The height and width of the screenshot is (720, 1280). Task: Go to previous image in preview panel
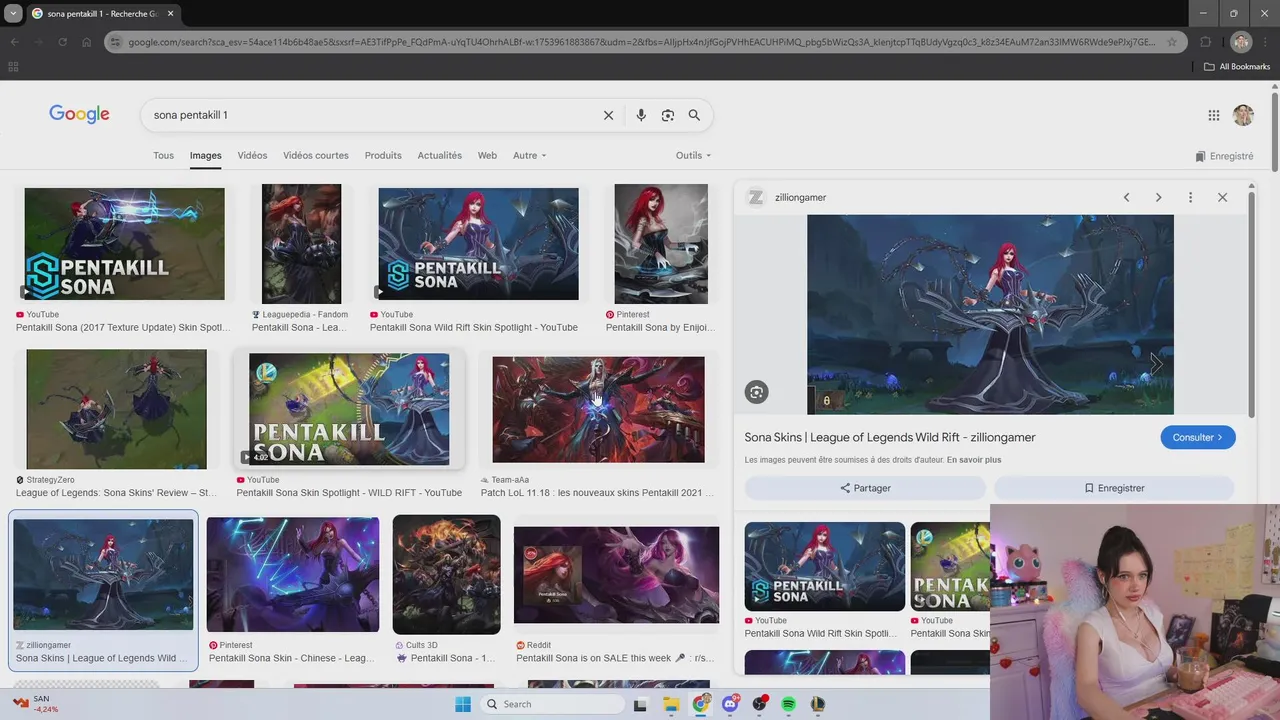(x=1126, y=197)
